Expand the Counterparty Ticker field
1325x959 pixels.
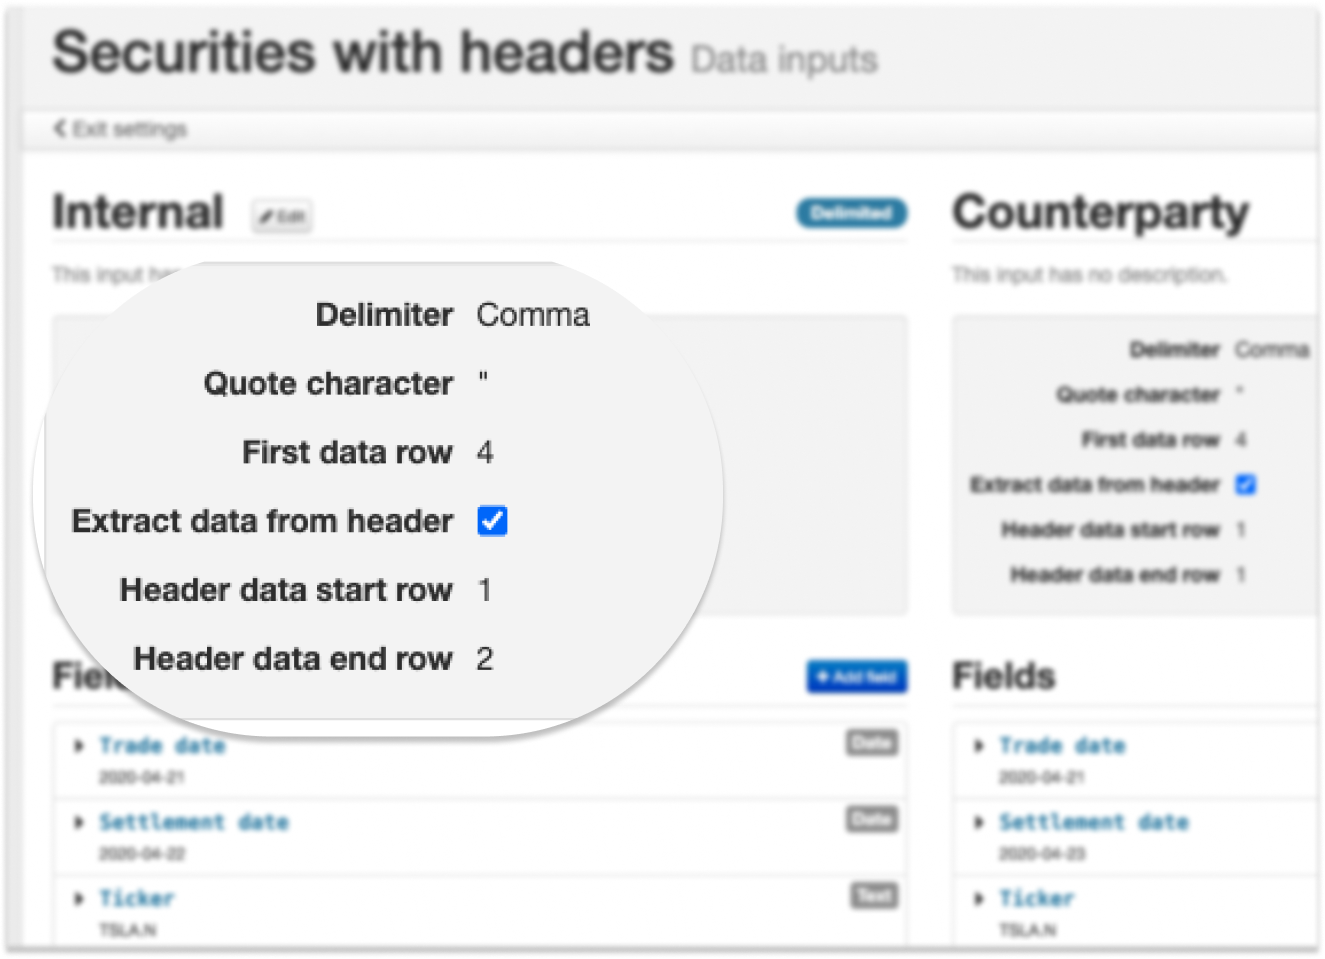coord(979,898)
